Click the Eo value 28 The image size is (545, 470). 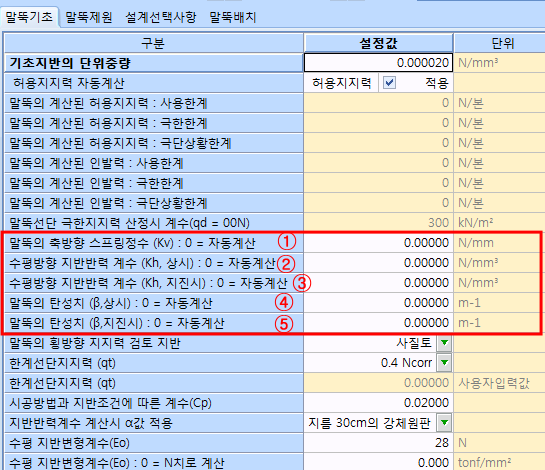tap(379, 443)
